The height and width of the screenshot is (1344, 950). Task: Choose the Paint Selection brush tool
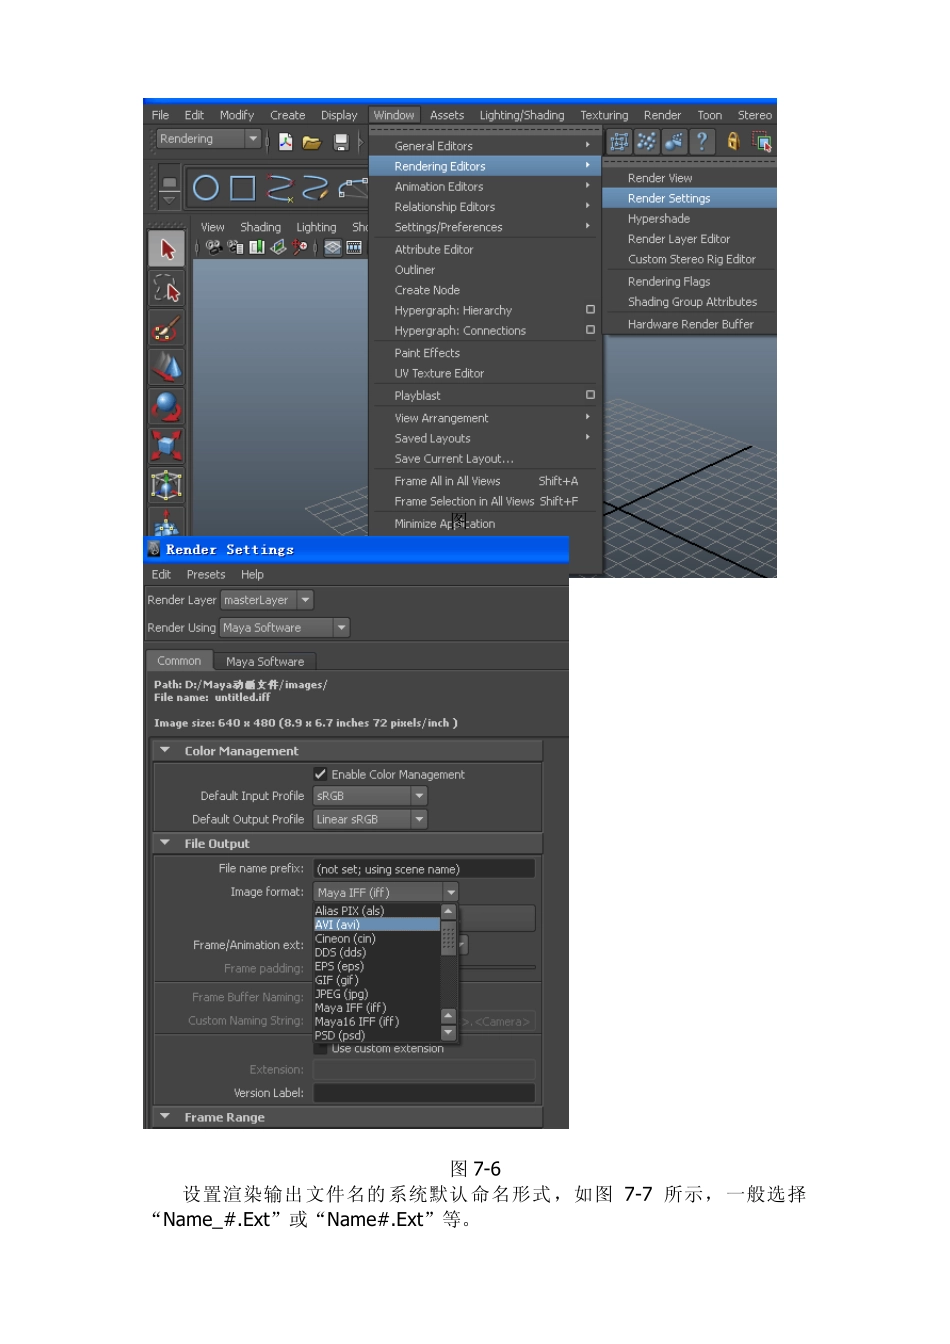tap(166, 328)
